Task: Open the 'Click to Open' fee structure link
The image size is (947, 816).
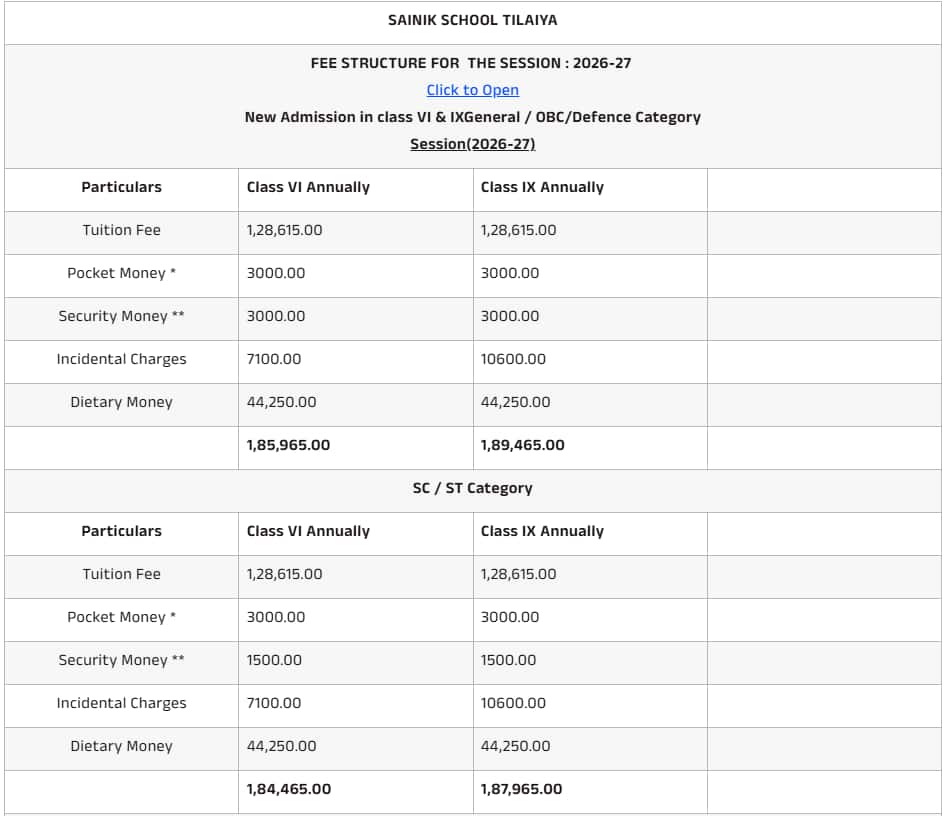Action: [472, 90]
